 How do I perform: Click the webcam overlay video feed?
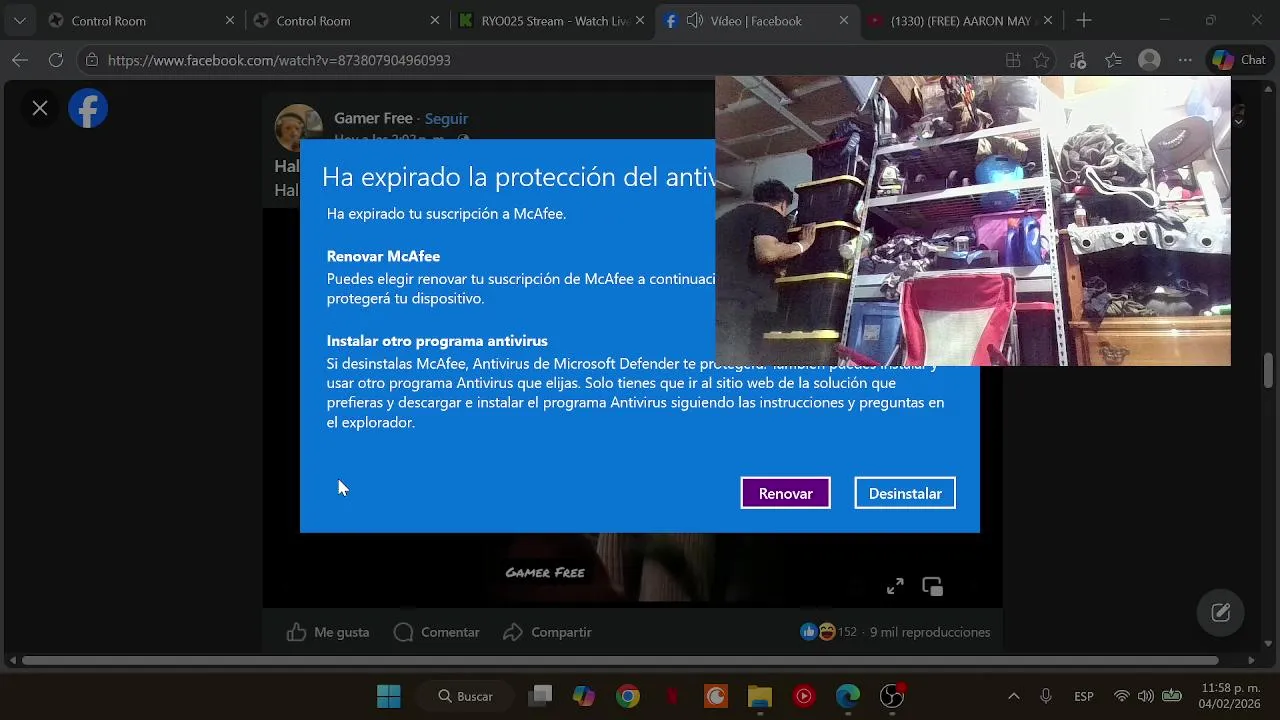click(x=973, y=221)
